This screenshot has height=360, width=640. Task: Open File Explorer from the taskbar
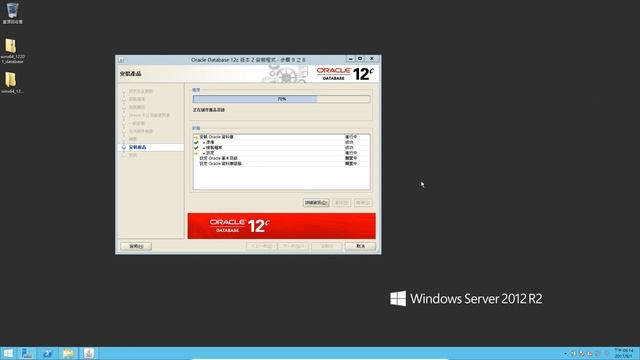(x=68, y=353)
